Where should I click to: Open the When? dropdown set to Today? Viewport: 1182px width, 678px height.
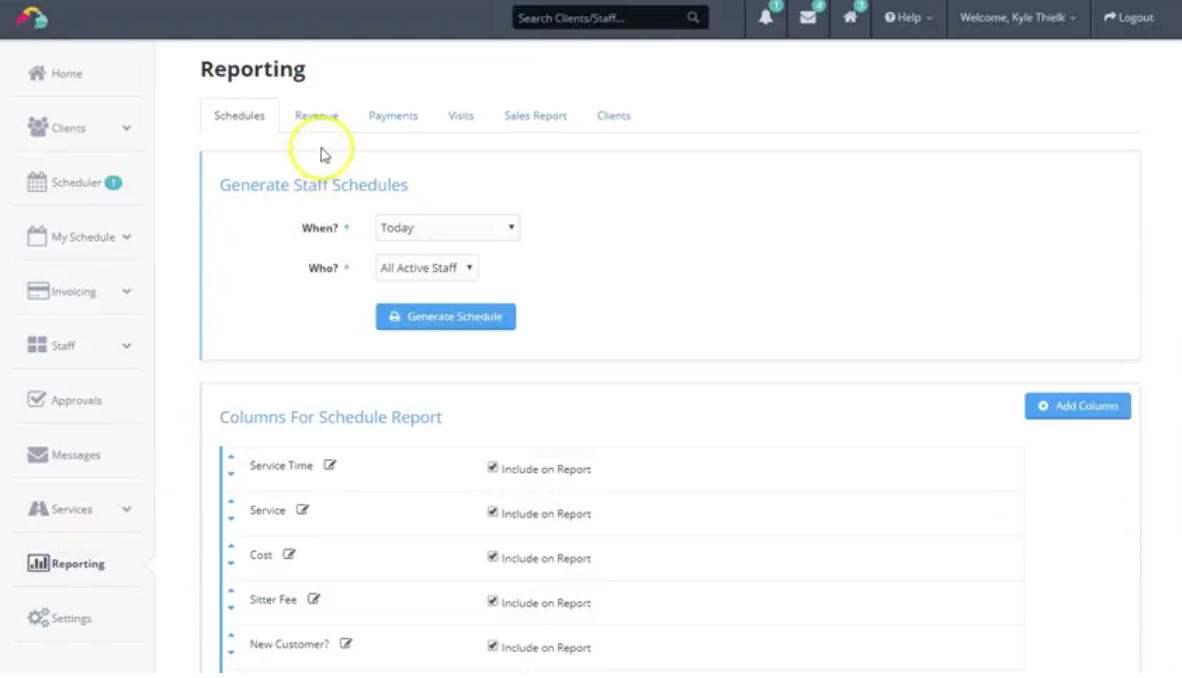[x=448, y=227]
